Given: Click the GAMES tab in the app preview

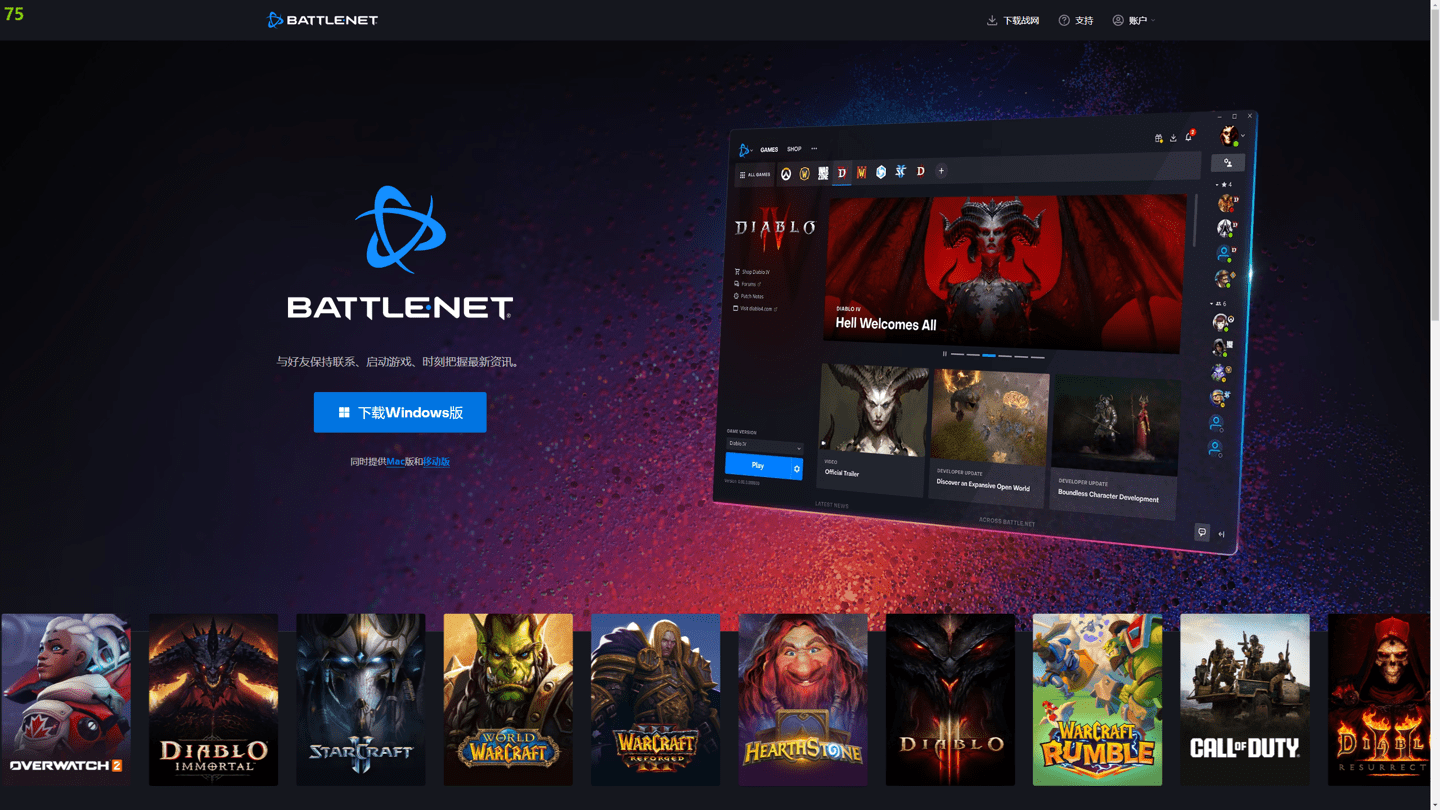Looking at the screenshot, I should 769,150.
